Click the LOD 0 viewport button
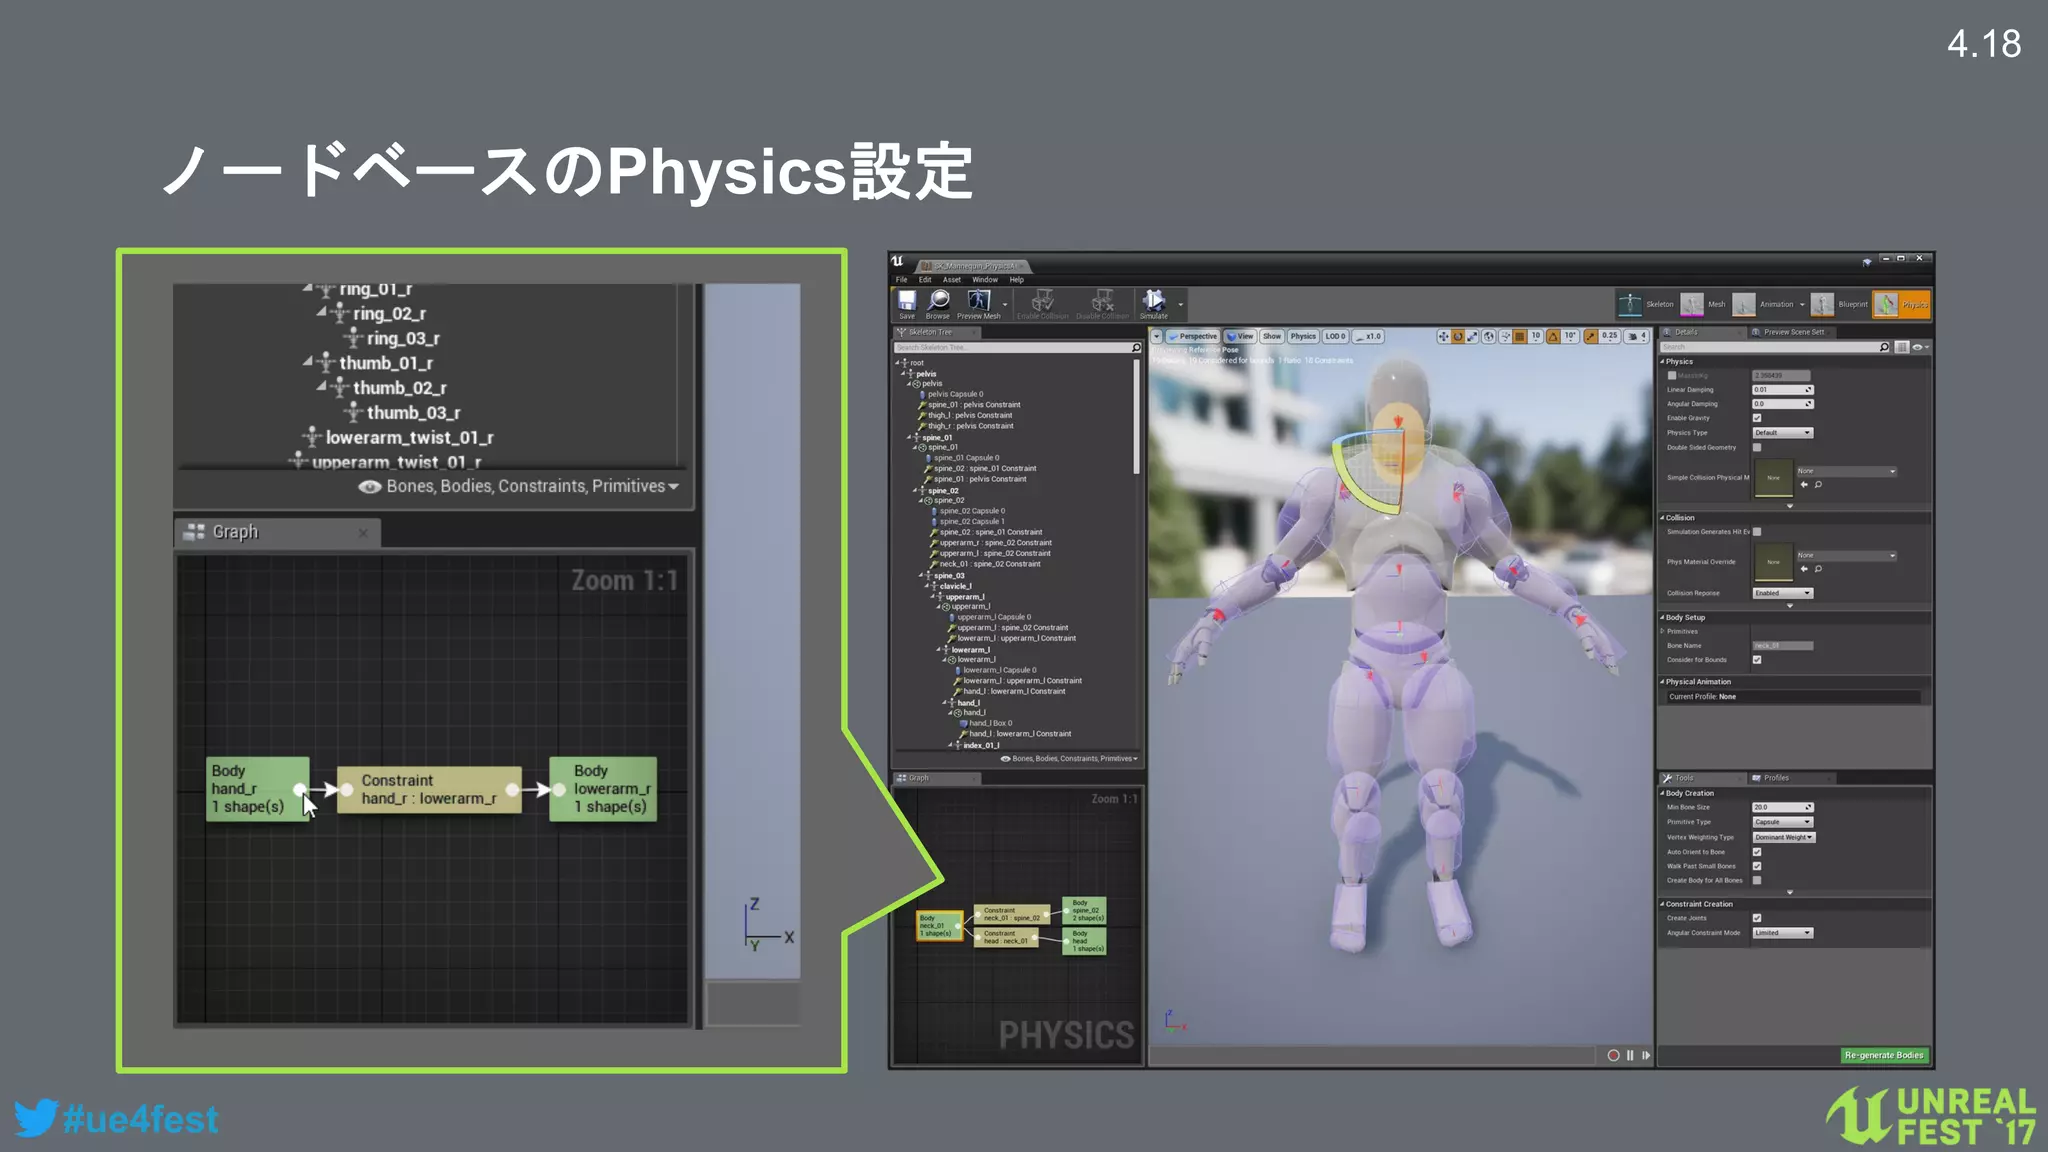Screen dimensions: 2048x1152 click(x=1336, y=337)
